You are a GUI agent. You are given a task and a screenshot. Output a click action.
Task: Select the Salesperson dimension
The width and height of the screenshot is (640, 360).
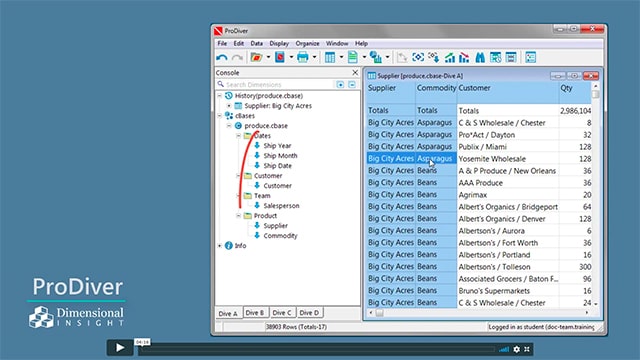click(281, 206)
